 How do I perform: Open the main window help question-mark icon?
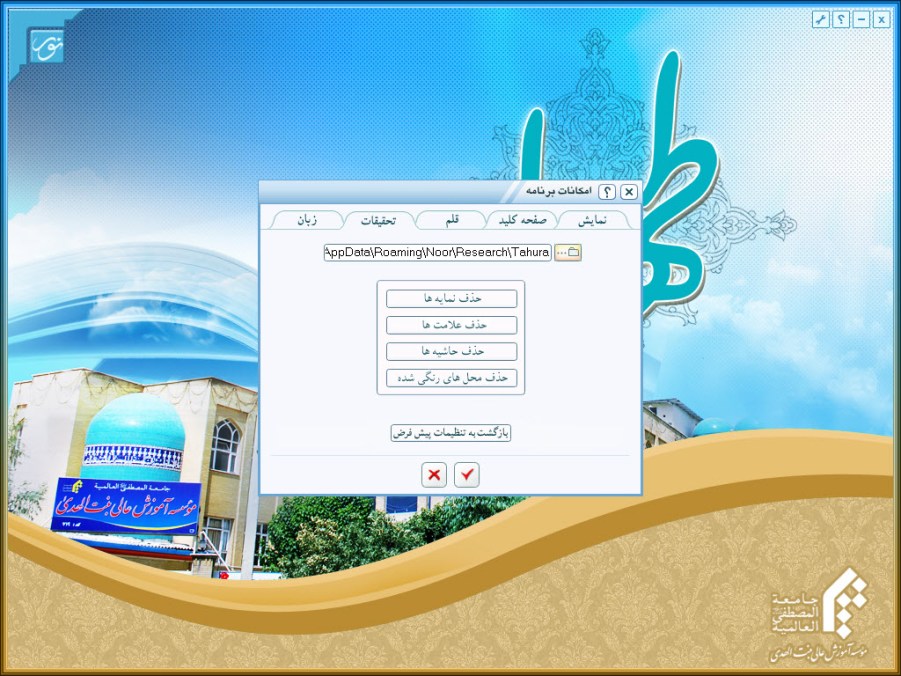tap(841, 20)
